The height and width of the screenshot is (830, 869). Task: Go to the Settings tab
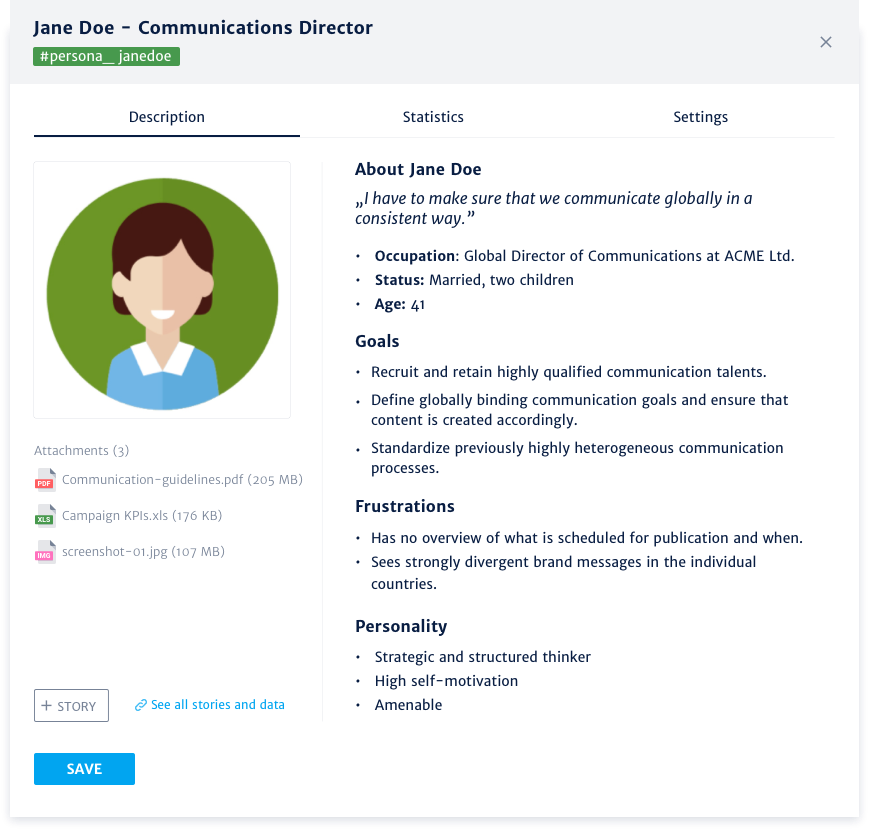click(700, 117)
